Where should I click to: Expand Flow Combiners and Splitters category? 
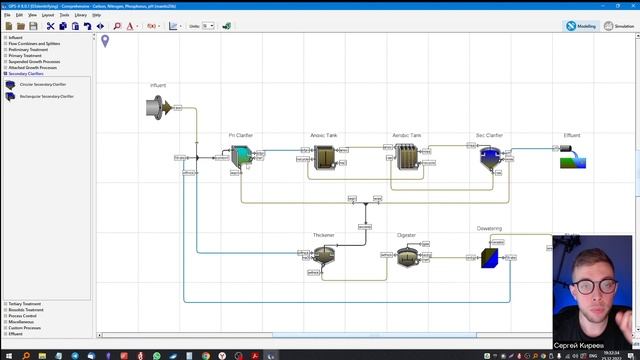click(x=6, y=44)
